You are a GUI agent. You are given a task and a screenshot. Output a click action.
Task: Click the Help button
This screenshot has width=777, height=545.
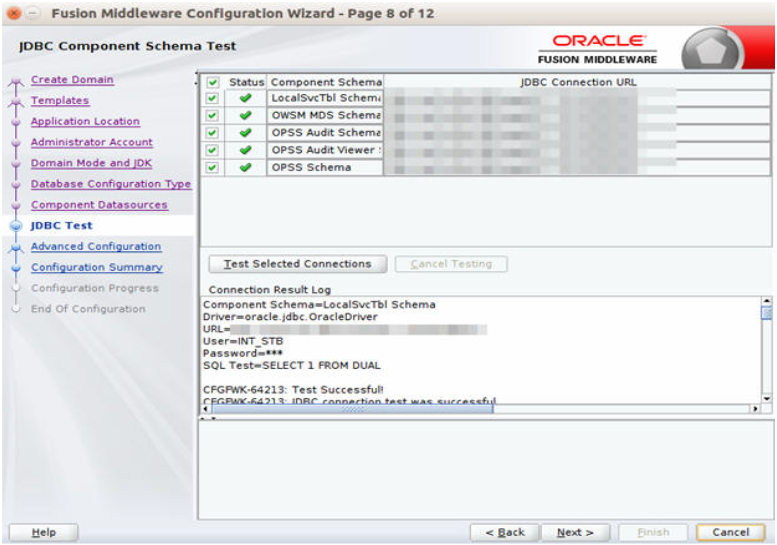point(44,533)
